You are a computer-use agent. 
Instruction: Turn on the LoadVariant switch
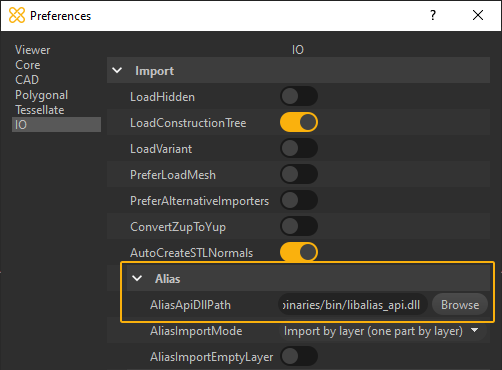(x=299, y=148)
